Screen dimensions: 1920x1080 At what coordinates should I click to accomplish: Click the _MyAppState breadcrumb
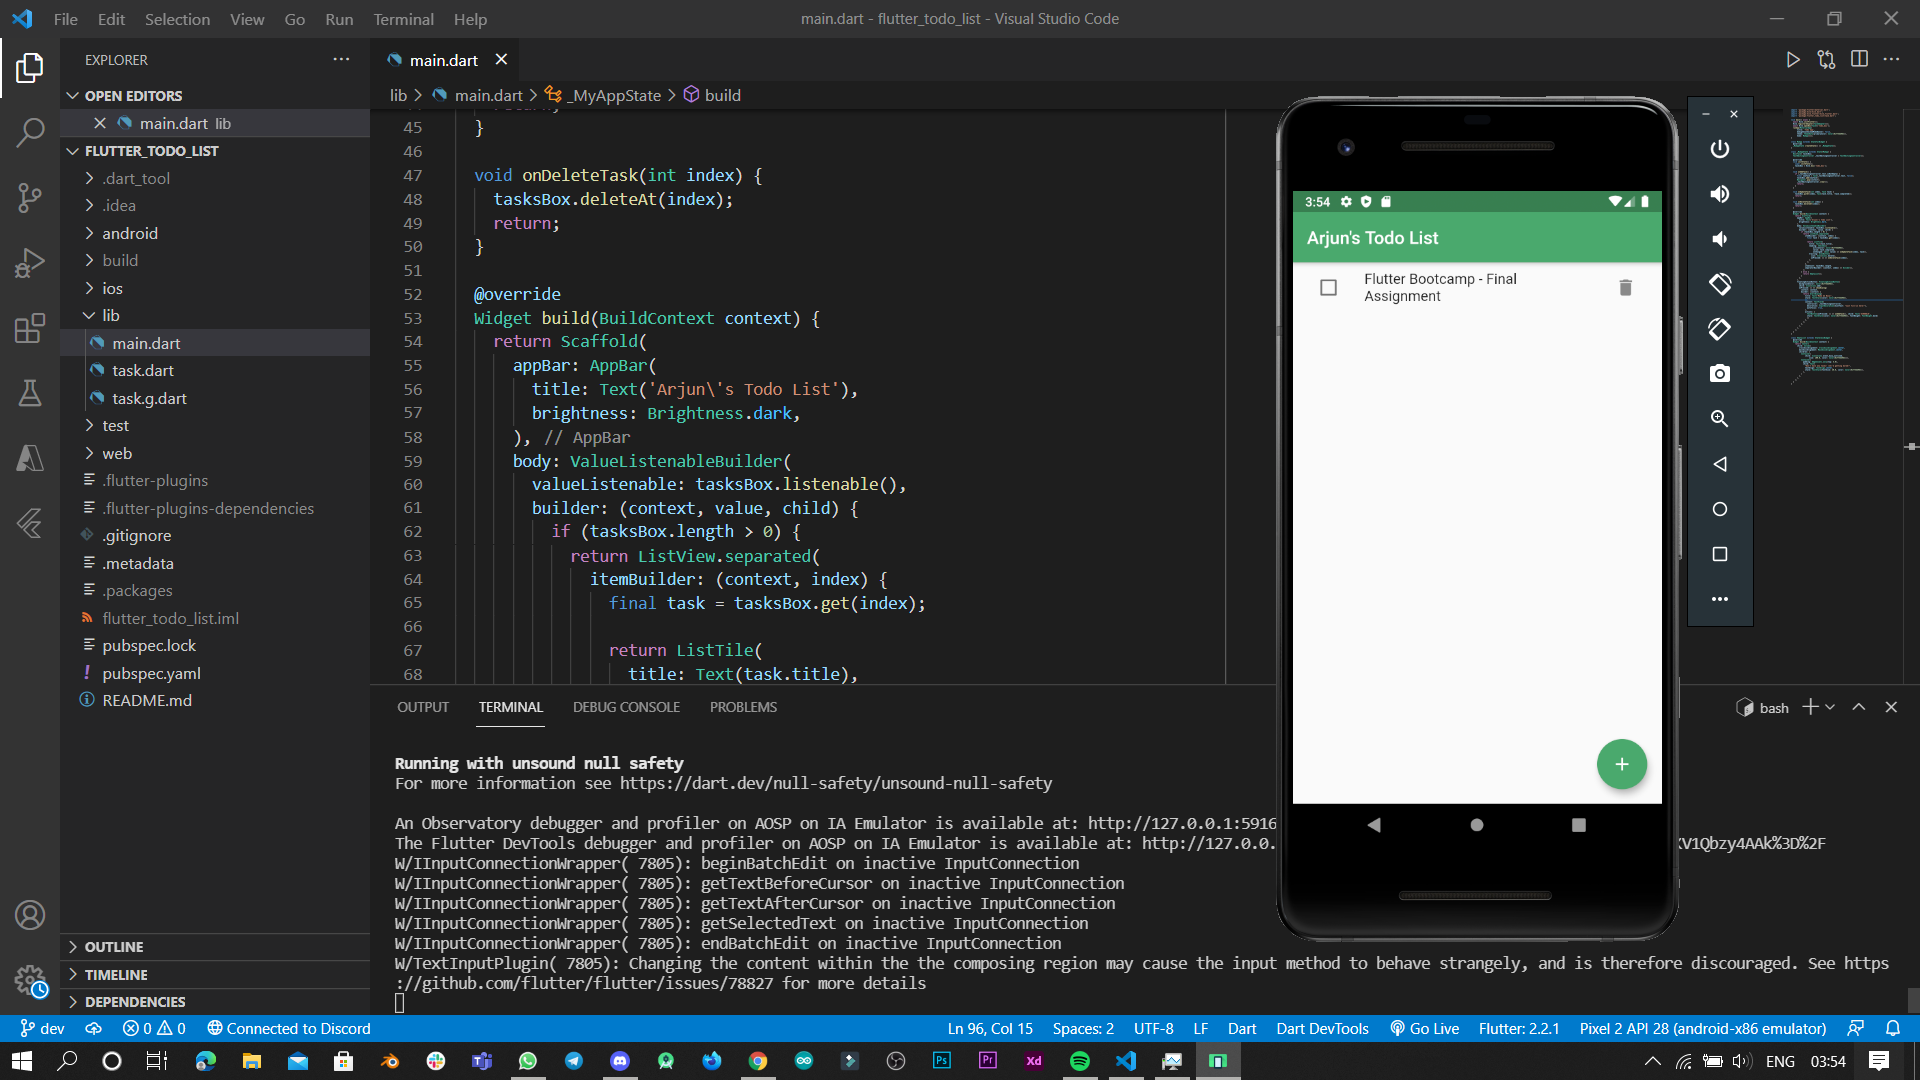pos(603,95)
